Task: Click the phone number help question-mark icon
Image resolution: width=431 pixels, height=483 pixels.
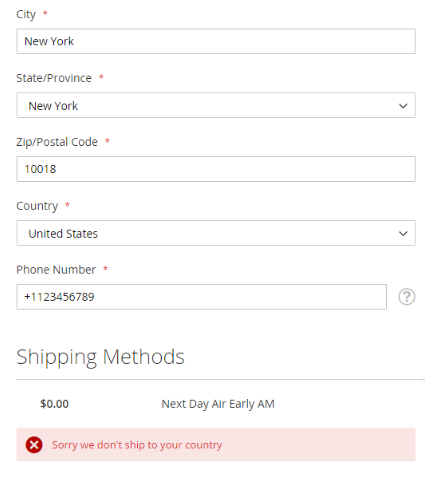Action: (x=406, y=297)
